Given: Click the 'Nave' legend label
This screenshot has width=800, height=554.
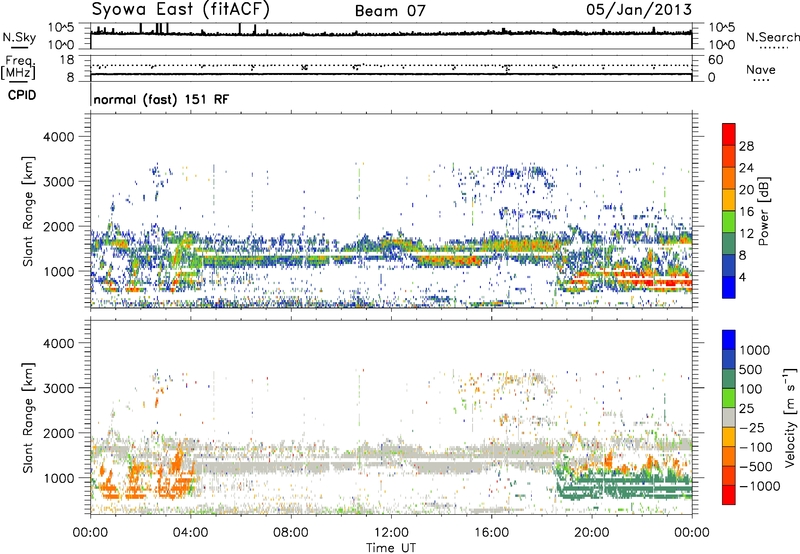Looking at the screenshot, I should (761, 70).
